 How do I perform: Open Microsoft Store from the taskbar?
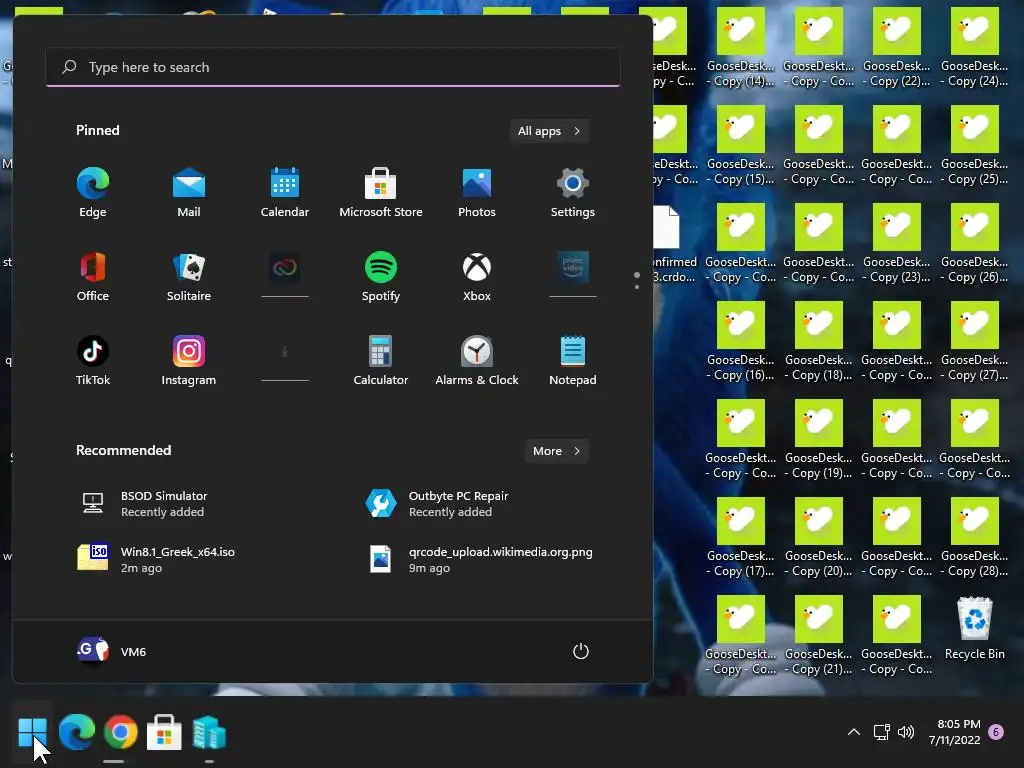pyautogui.click(x=164, y=732)
